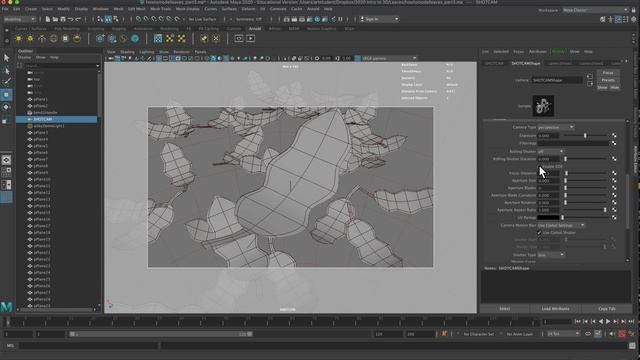Viewport: 640px width, 360px height.
Task: Click the Open Scene folder icon
Action: point(55,19)
